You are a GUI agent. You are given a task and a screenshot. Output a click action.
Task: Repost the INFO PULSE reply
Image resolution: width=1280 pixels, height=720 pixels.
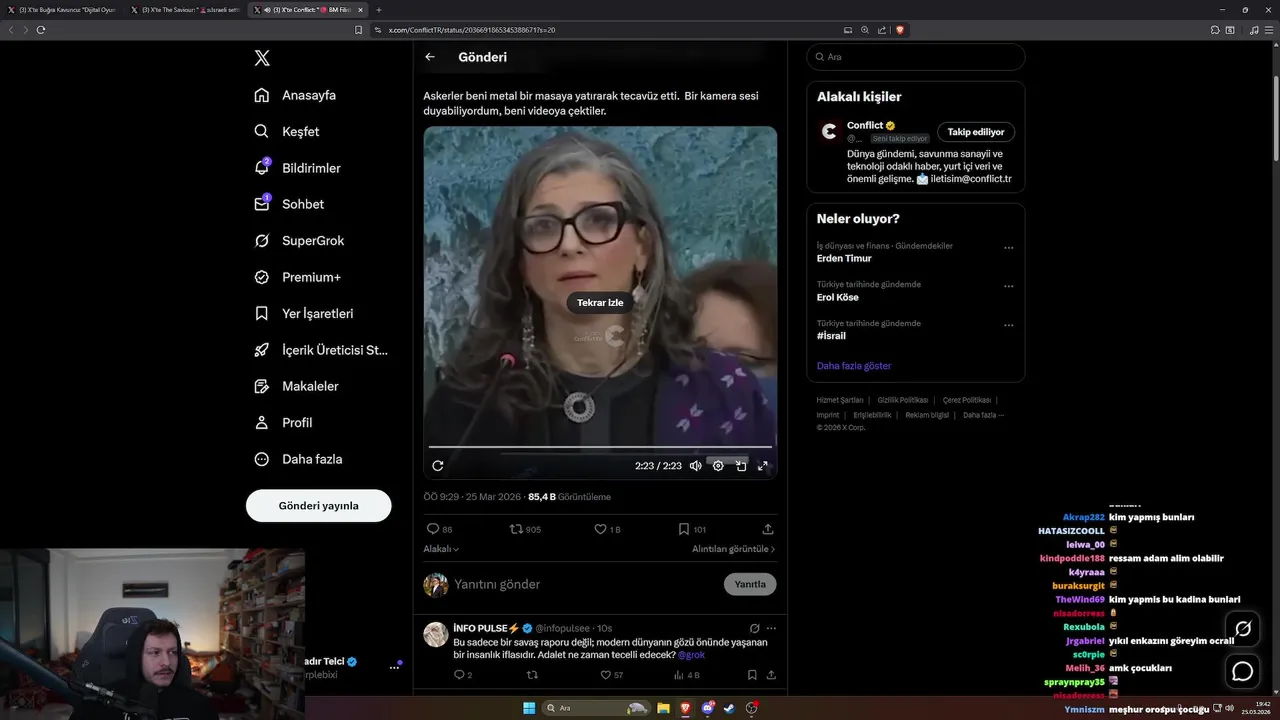pos(532,675)
